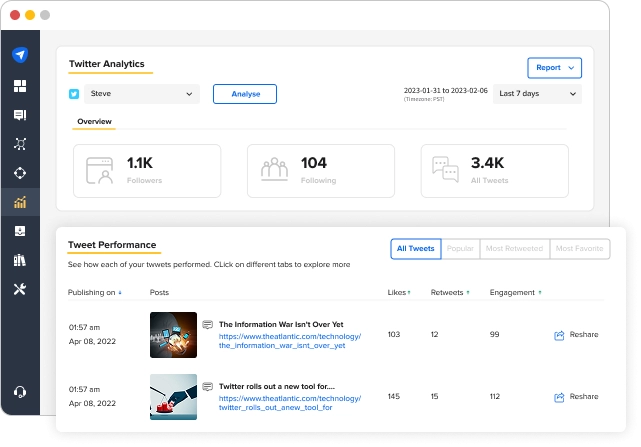The width and height of the screenshot is (641, 447).
Task: Open the posts message icon in sidebar
Action: click(x=20, y=115)
